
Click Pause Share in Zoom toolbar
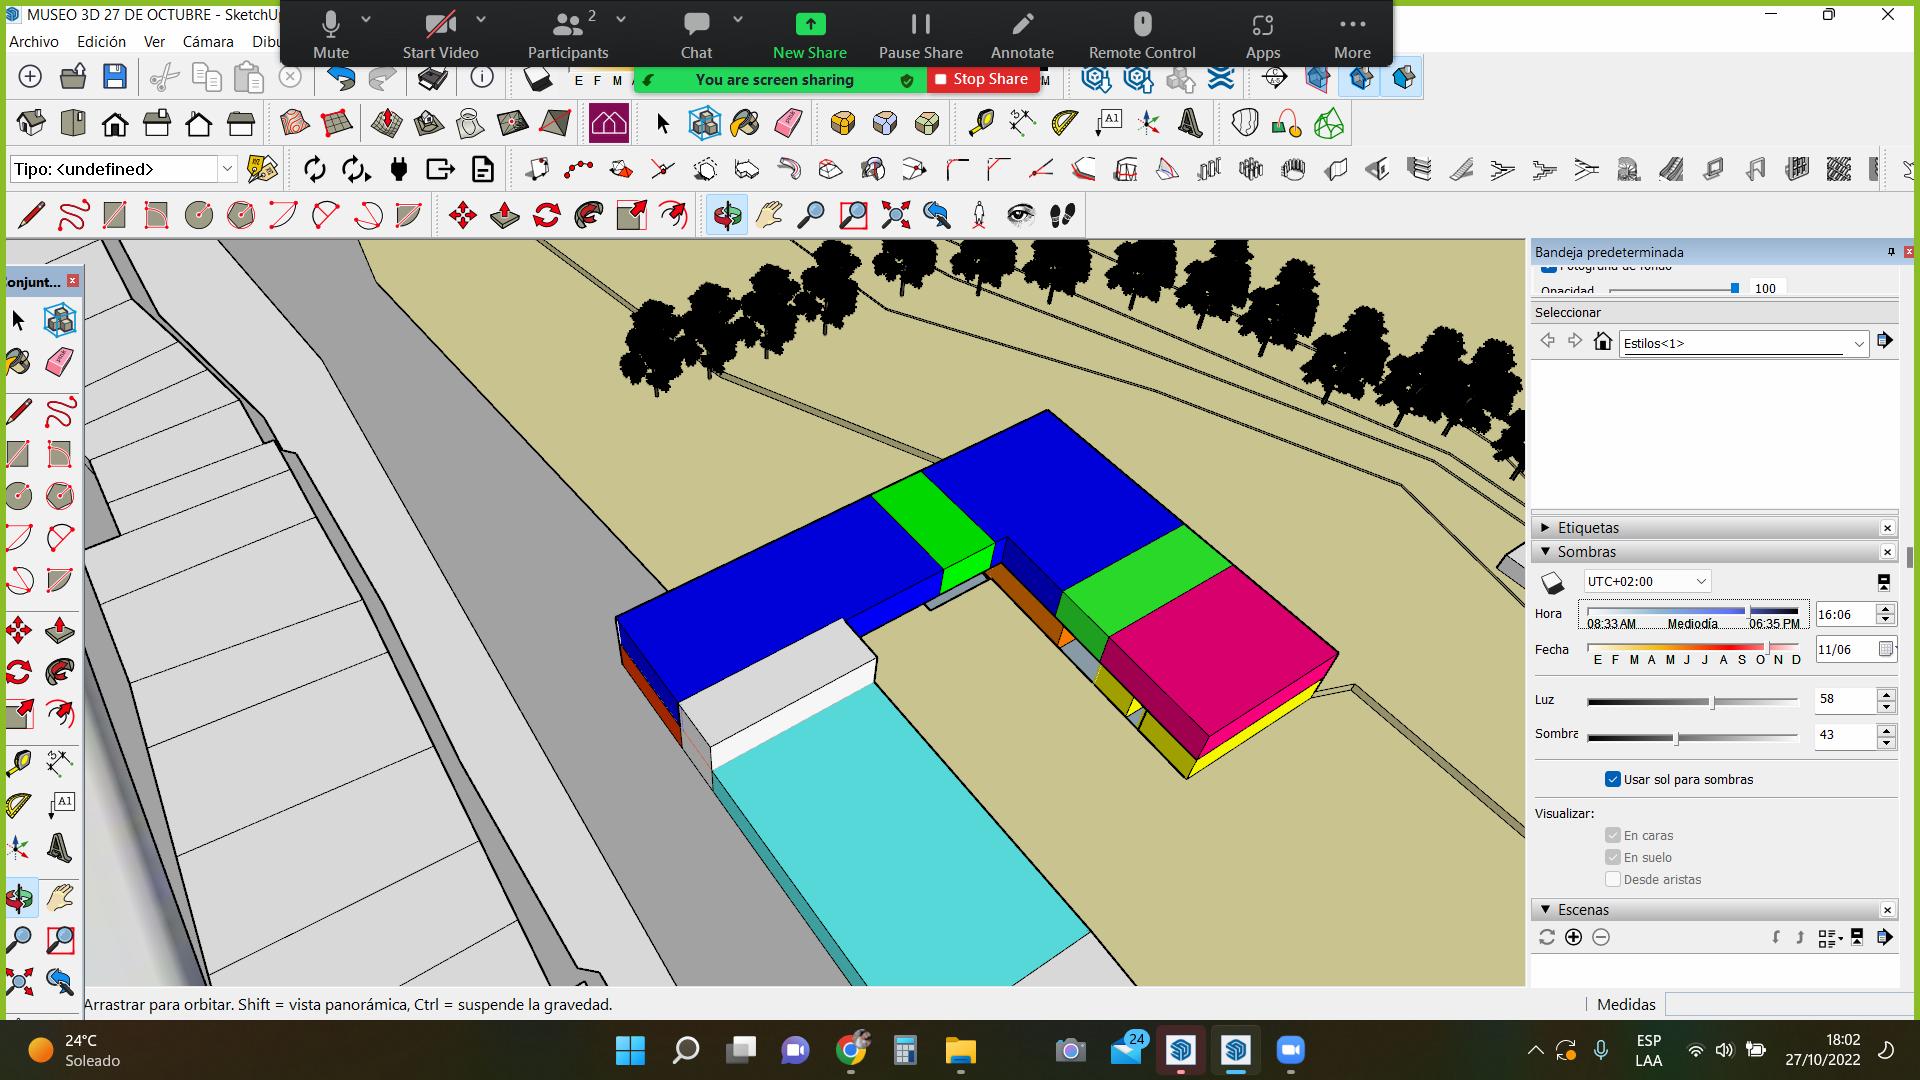[920, 35]
